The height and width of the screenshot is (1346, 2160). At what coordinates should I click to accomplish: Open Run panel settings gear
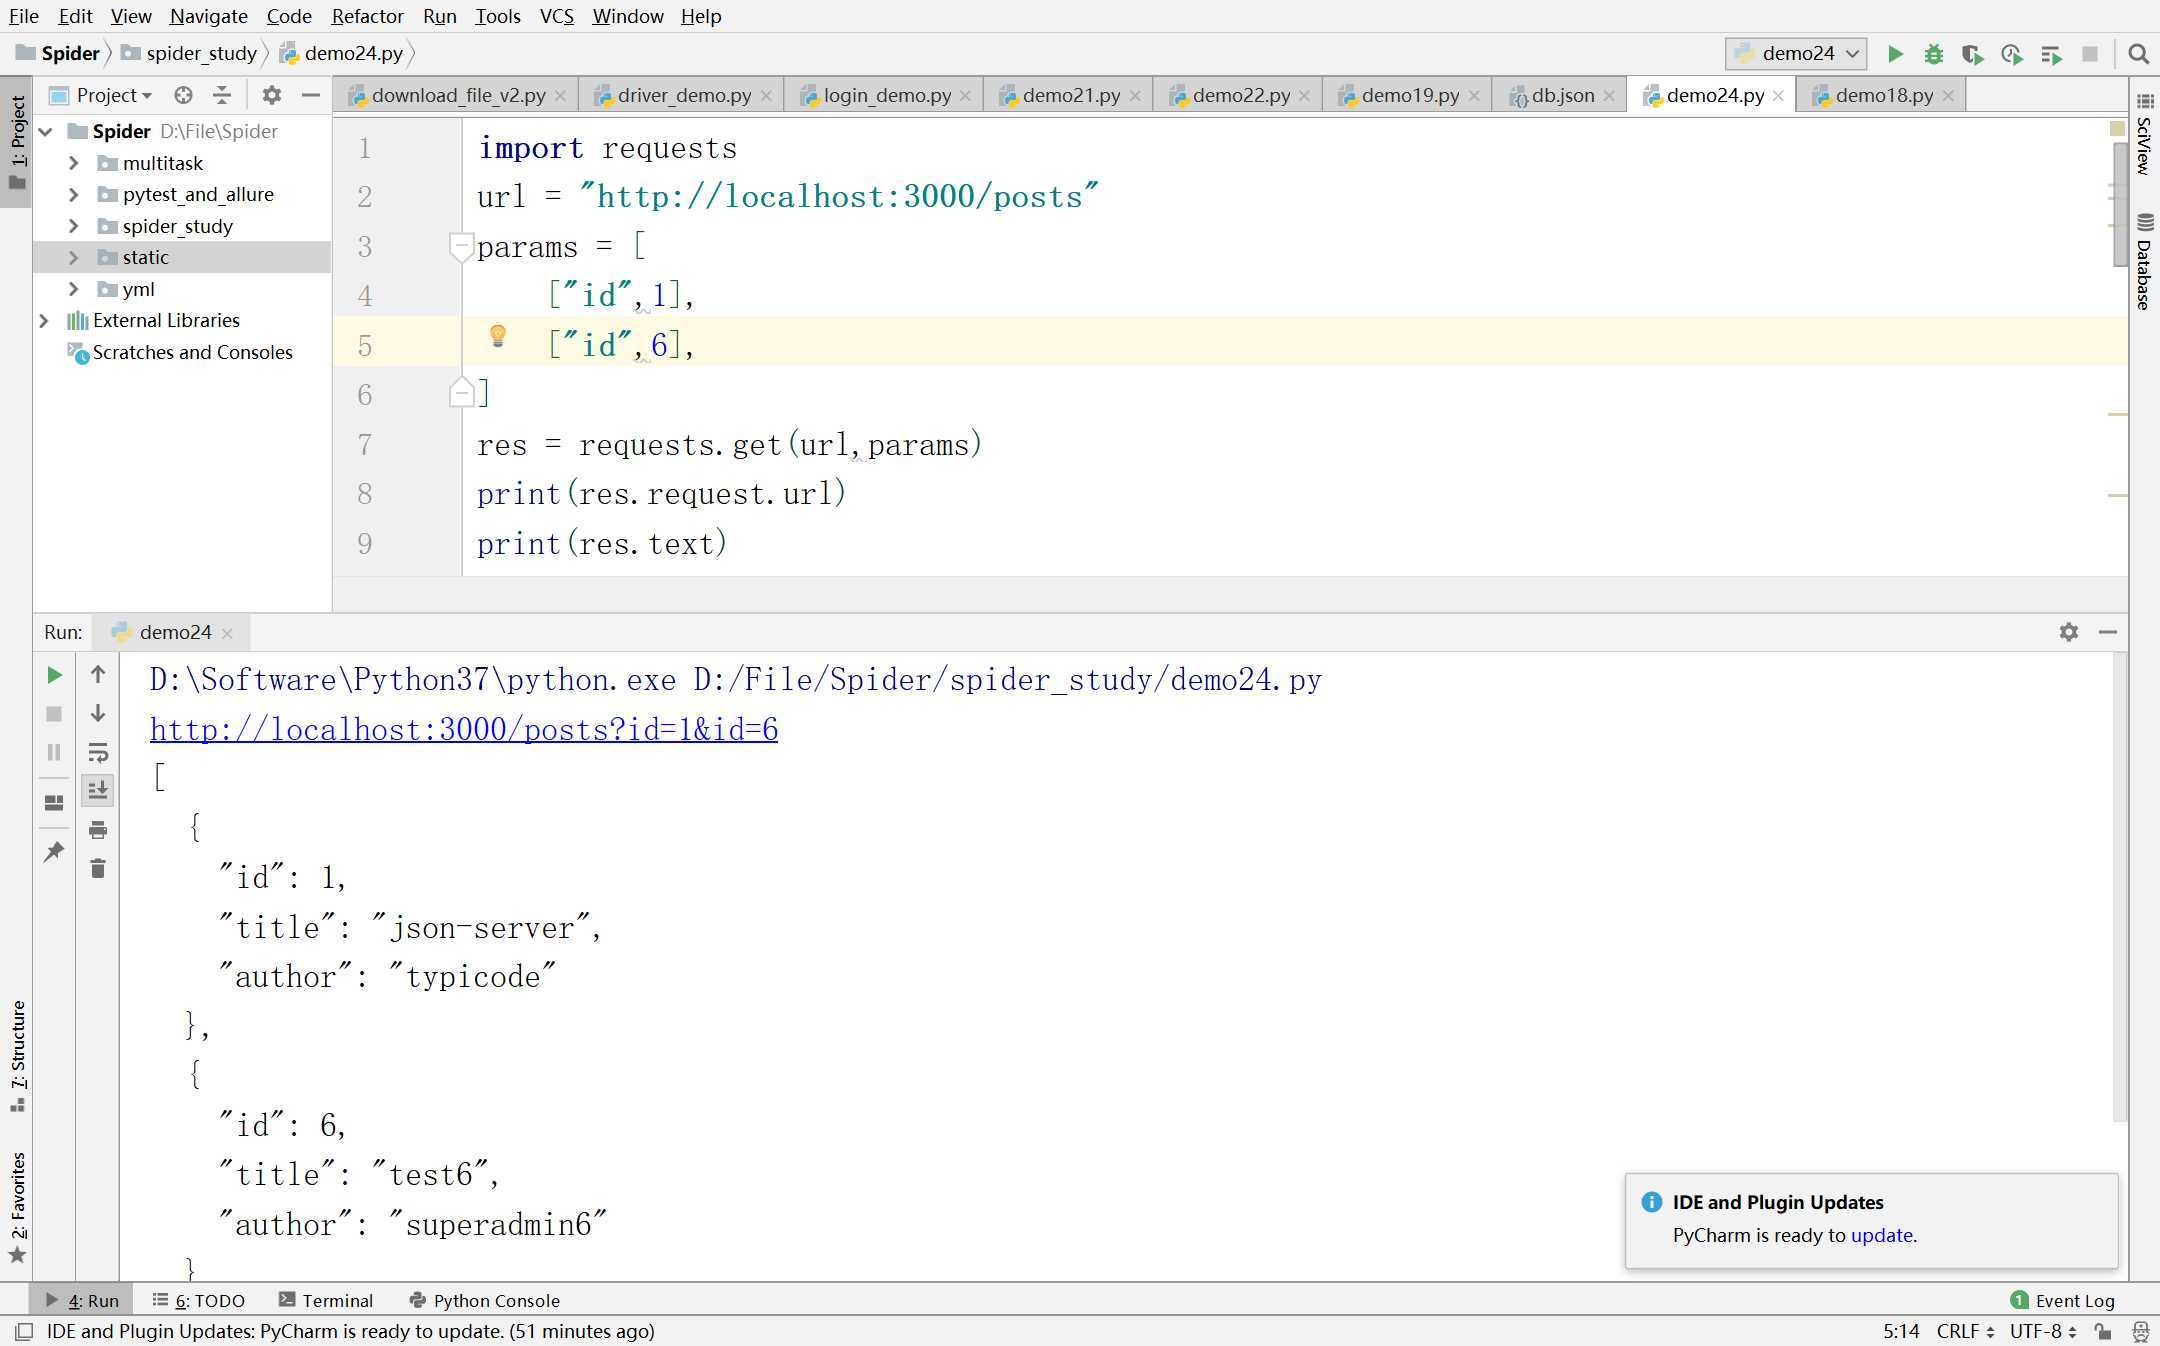2069,632
